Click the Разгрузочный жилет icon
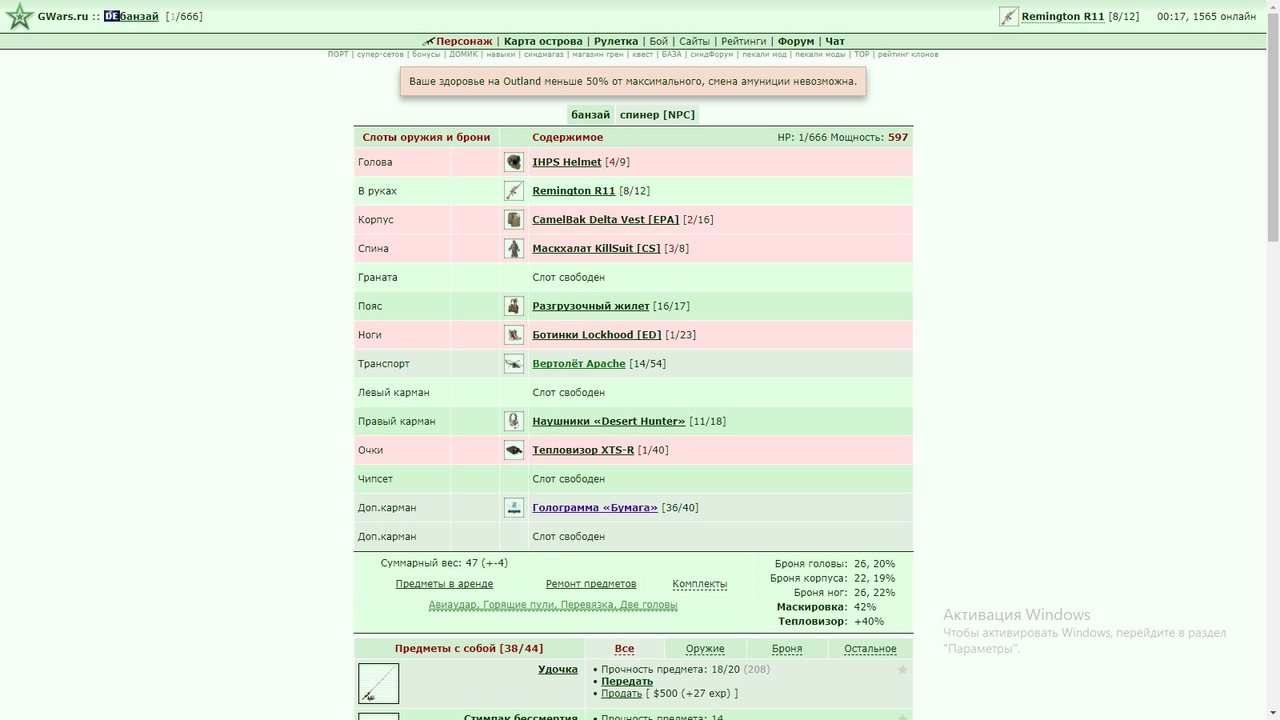The image size is (1280, 720). [514, 306]
